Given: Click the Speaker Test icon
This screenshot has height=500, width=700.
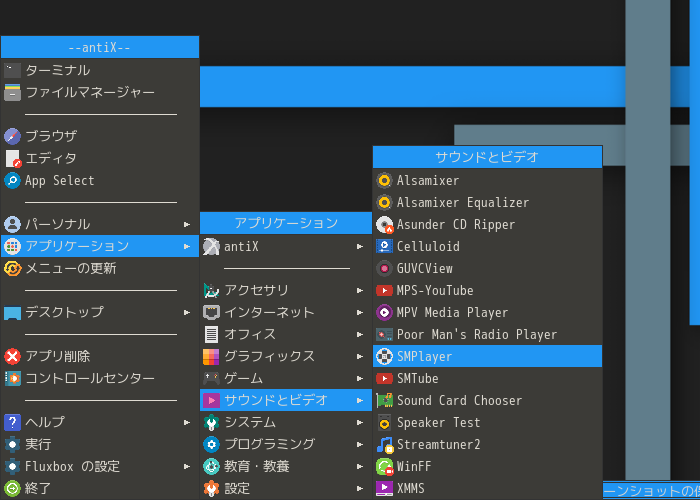Looking at the screenshot, I should point(384,422).
